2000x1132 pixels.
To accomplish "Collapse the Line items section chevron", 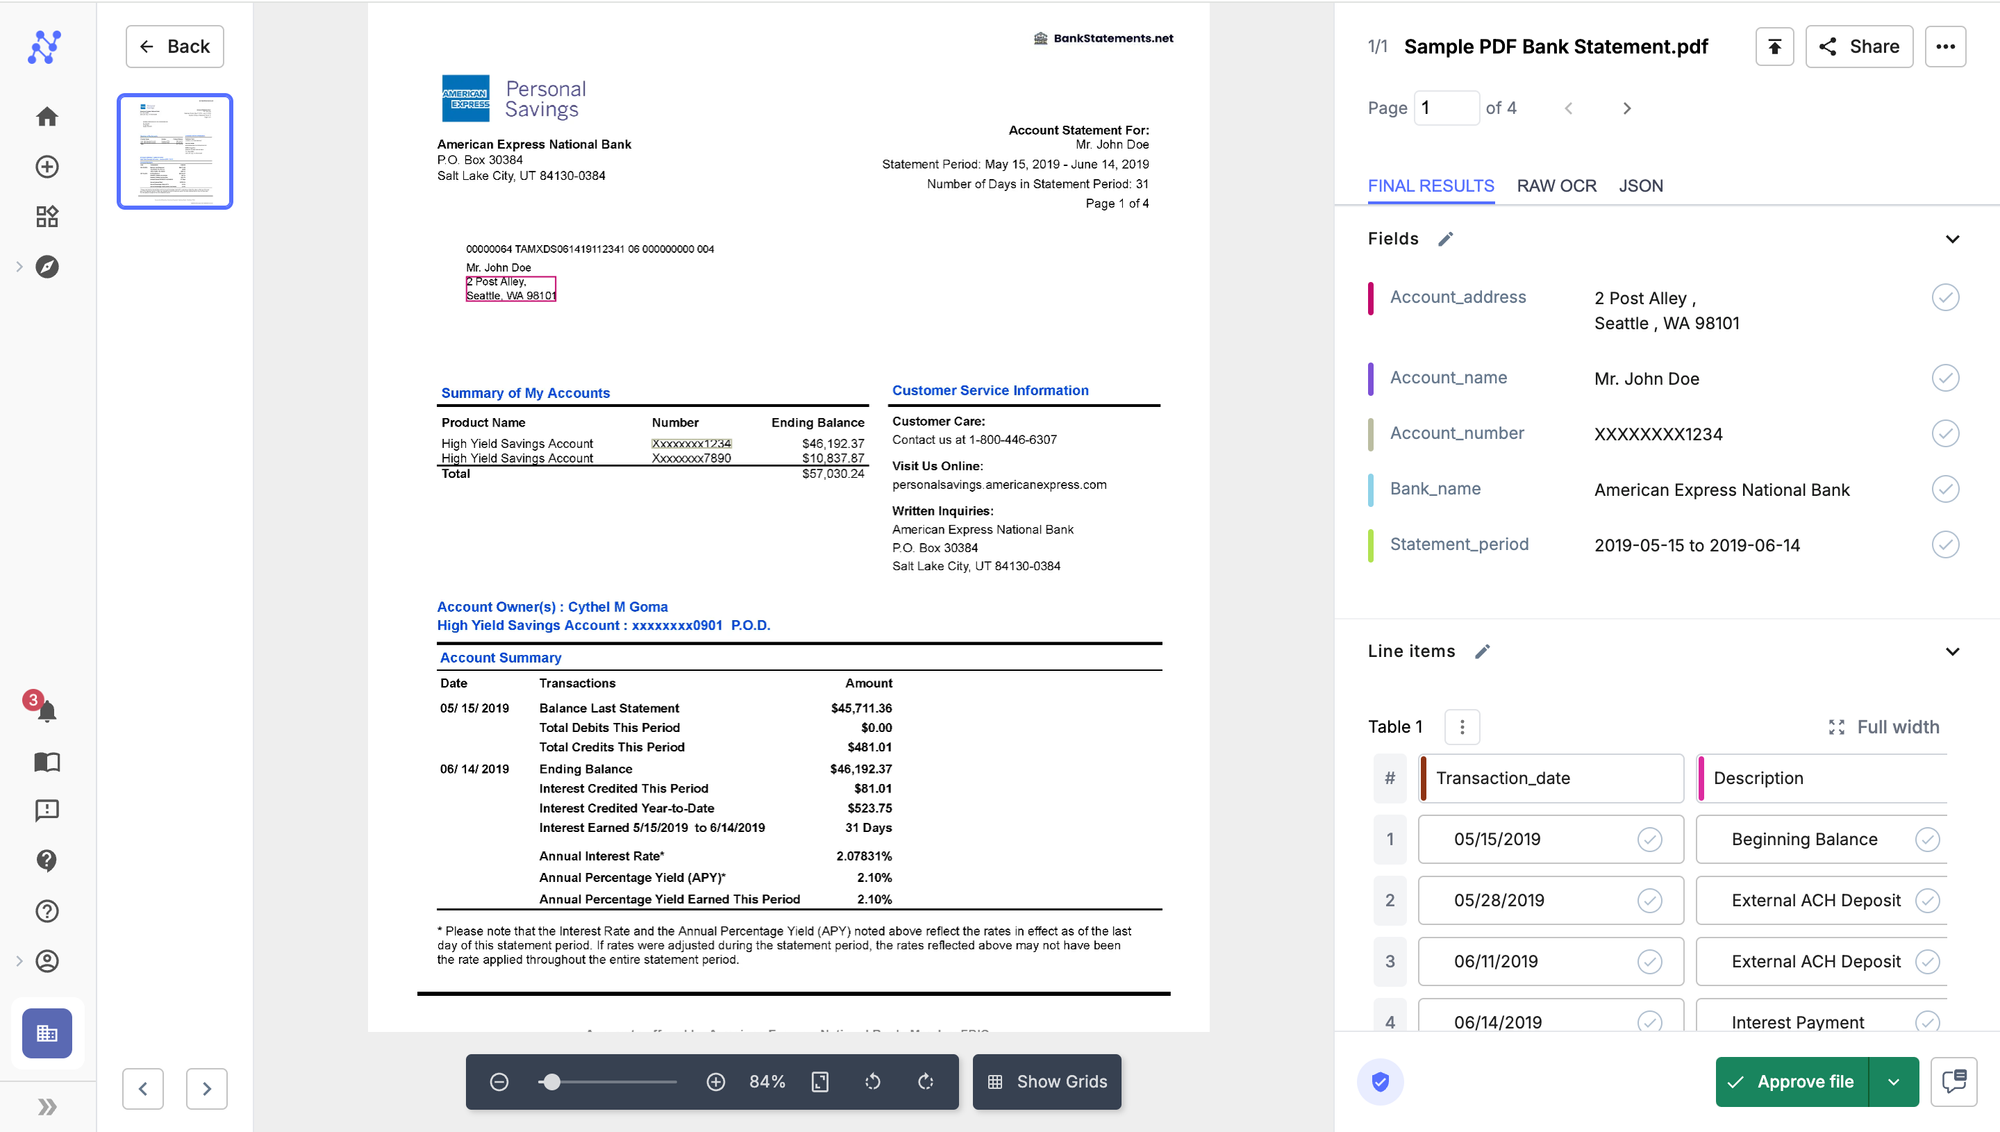I will click(x=1952, y=651).
